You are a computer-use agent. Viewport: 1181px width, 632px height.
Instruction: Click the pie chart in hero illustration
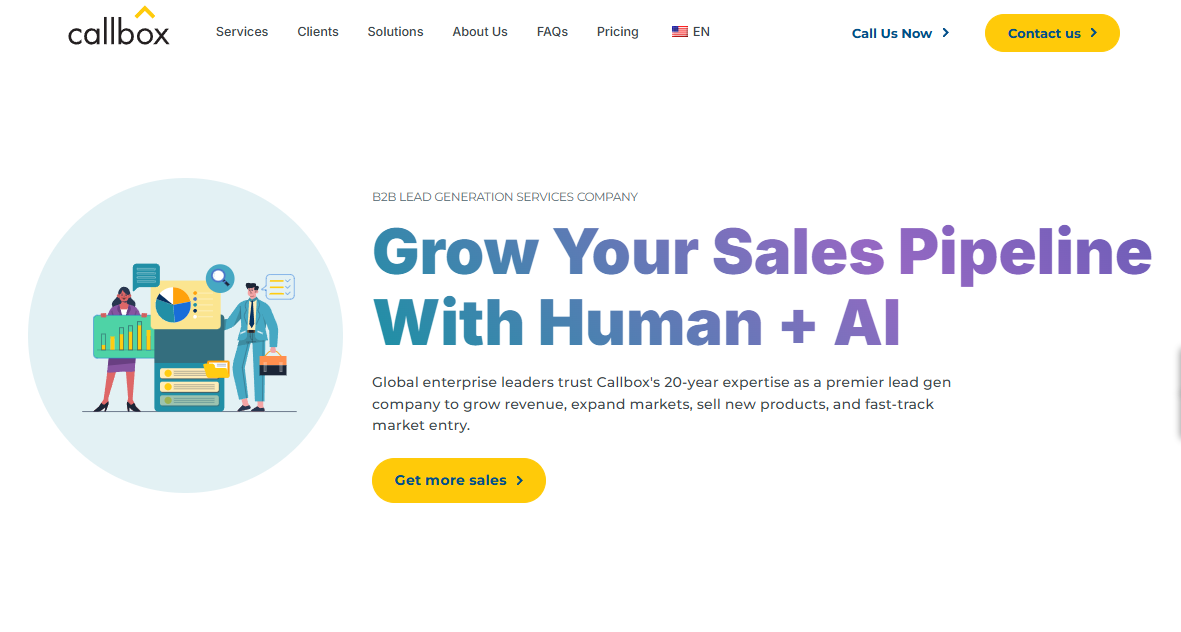pyautogui.click(x=174, y=303)
